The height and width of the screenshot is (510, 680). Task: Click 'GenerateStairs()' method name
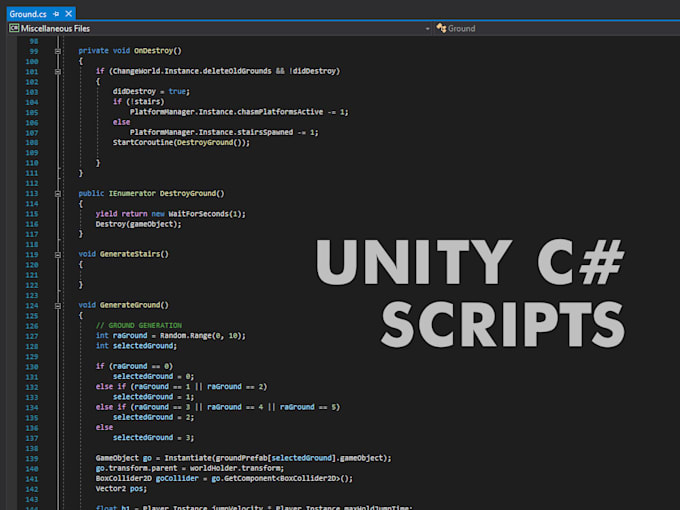(x=134, y=254)
